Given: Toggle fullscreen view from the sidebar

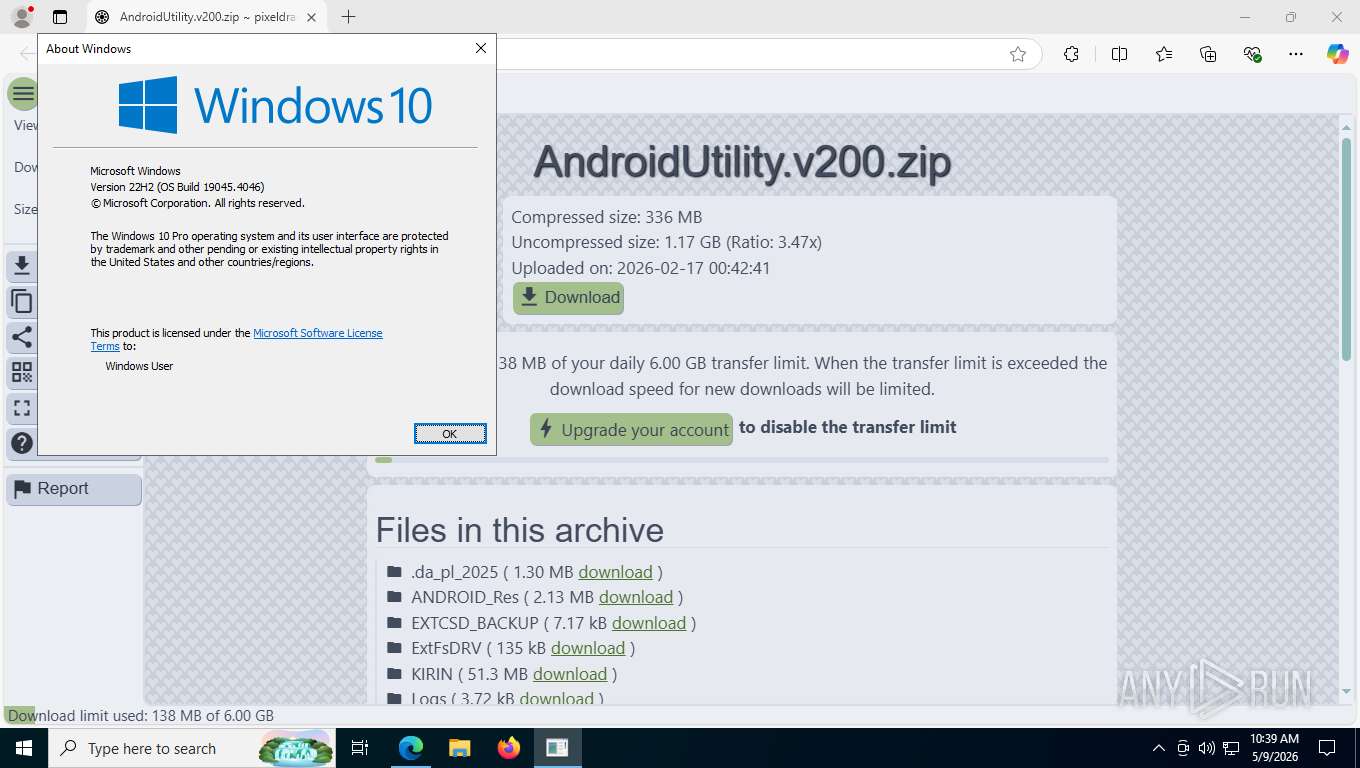Looking at the screenshot, I should point(22,408).
